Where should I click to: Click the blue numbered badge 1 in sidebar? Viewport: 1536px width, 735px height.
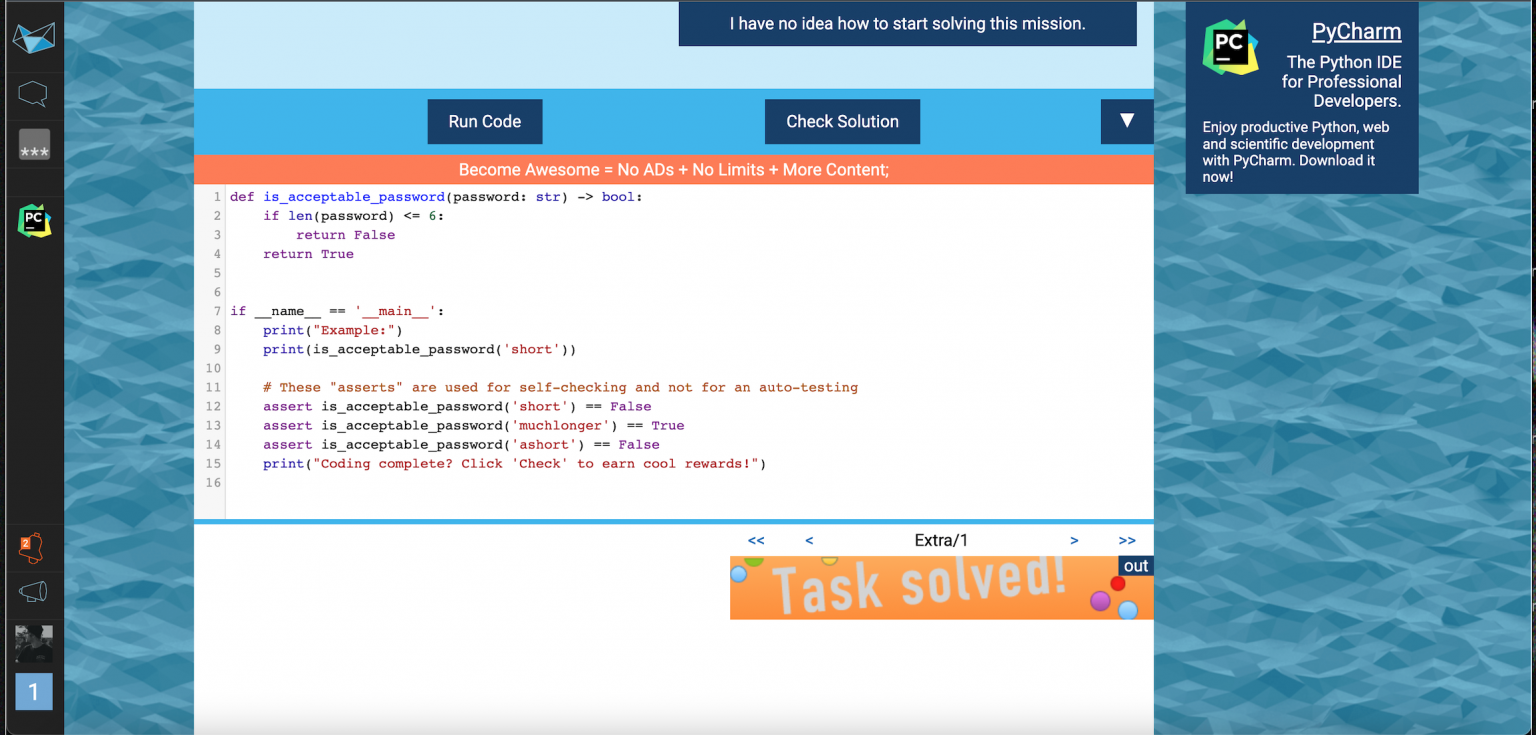33,691
